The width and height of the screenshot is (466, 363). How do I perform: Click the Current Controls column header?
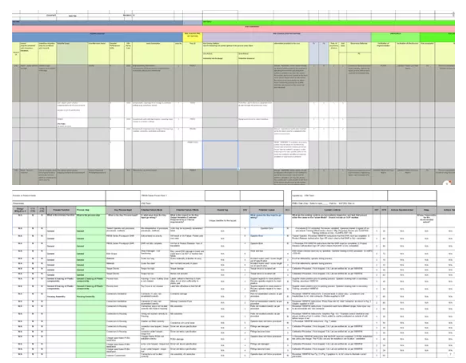click(x=332, y=210)
